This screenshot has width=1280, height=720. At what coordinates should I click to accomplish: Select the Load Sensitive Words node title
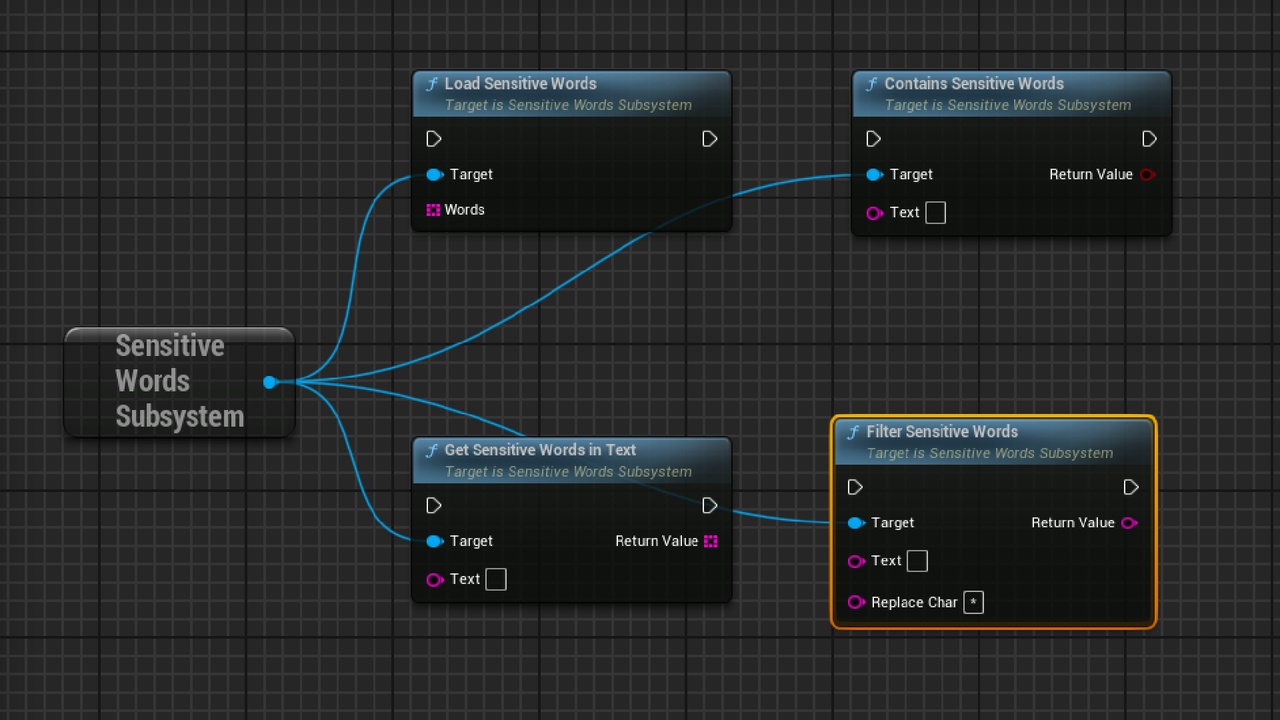[x=520, y=84]
